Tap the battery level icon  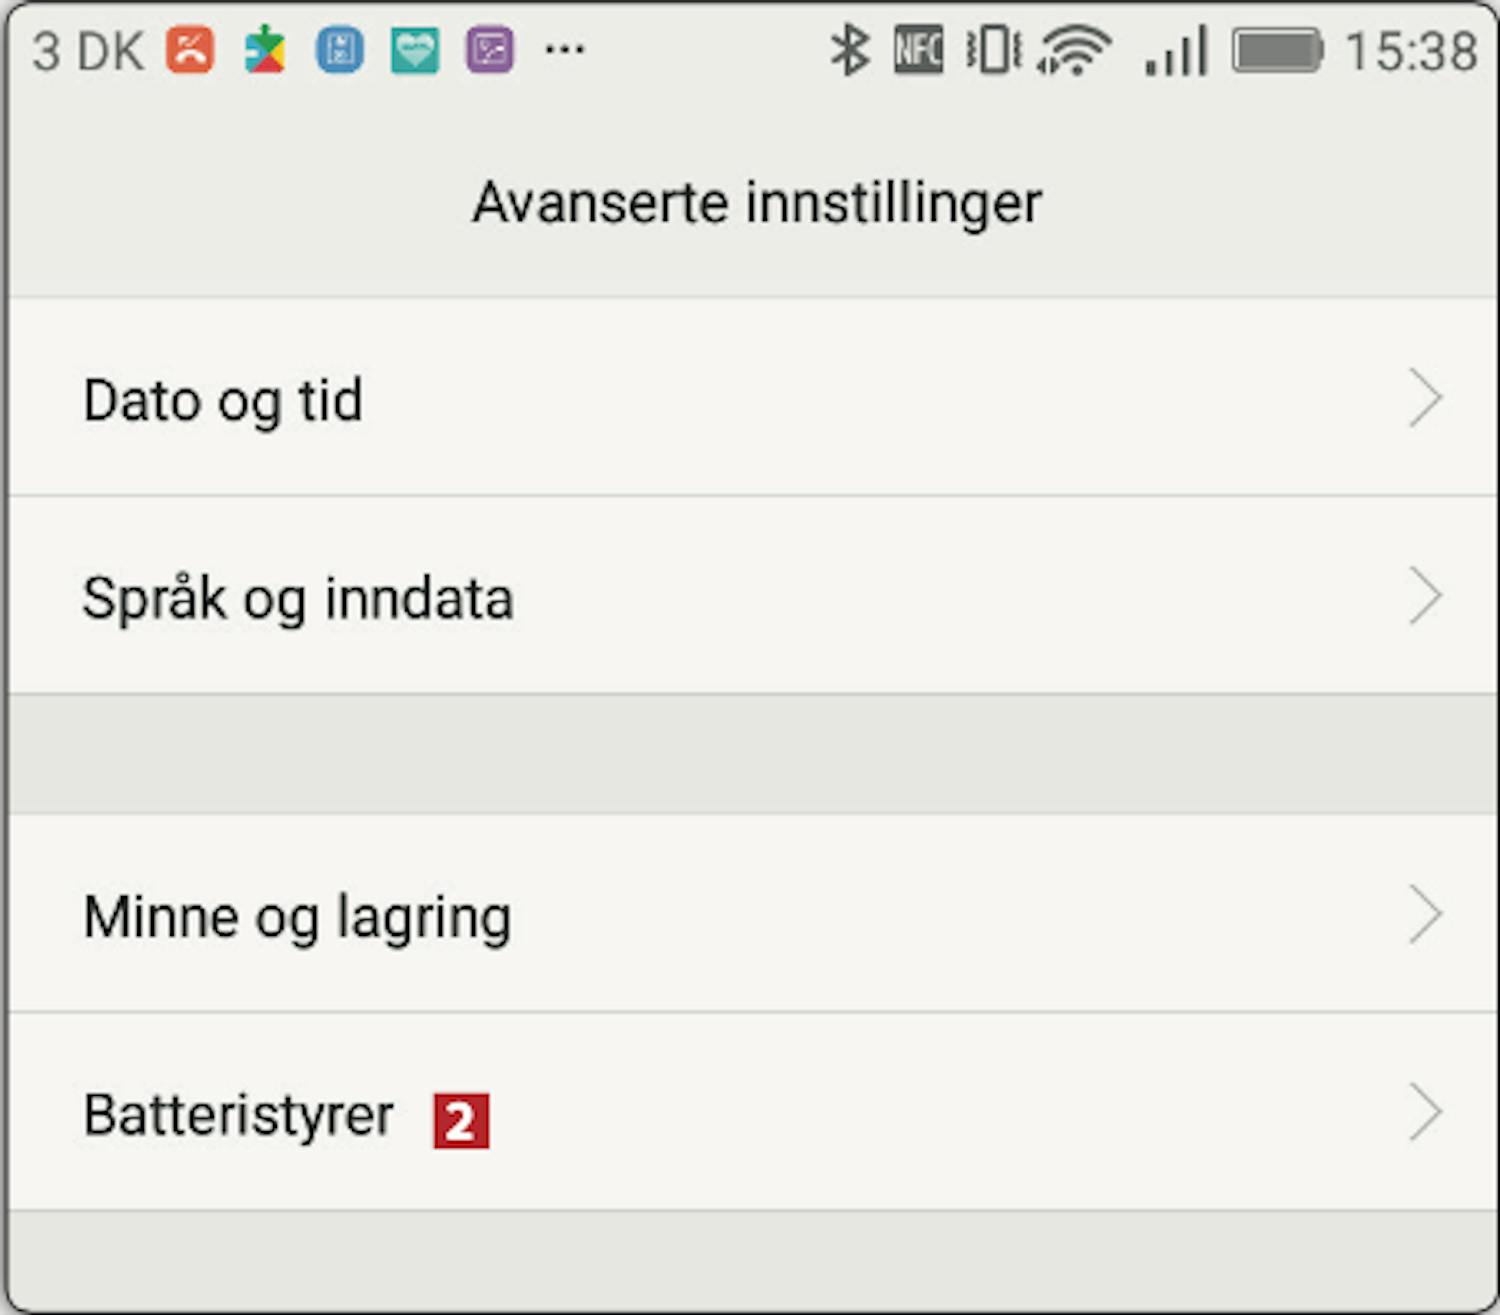[1278, 50]
